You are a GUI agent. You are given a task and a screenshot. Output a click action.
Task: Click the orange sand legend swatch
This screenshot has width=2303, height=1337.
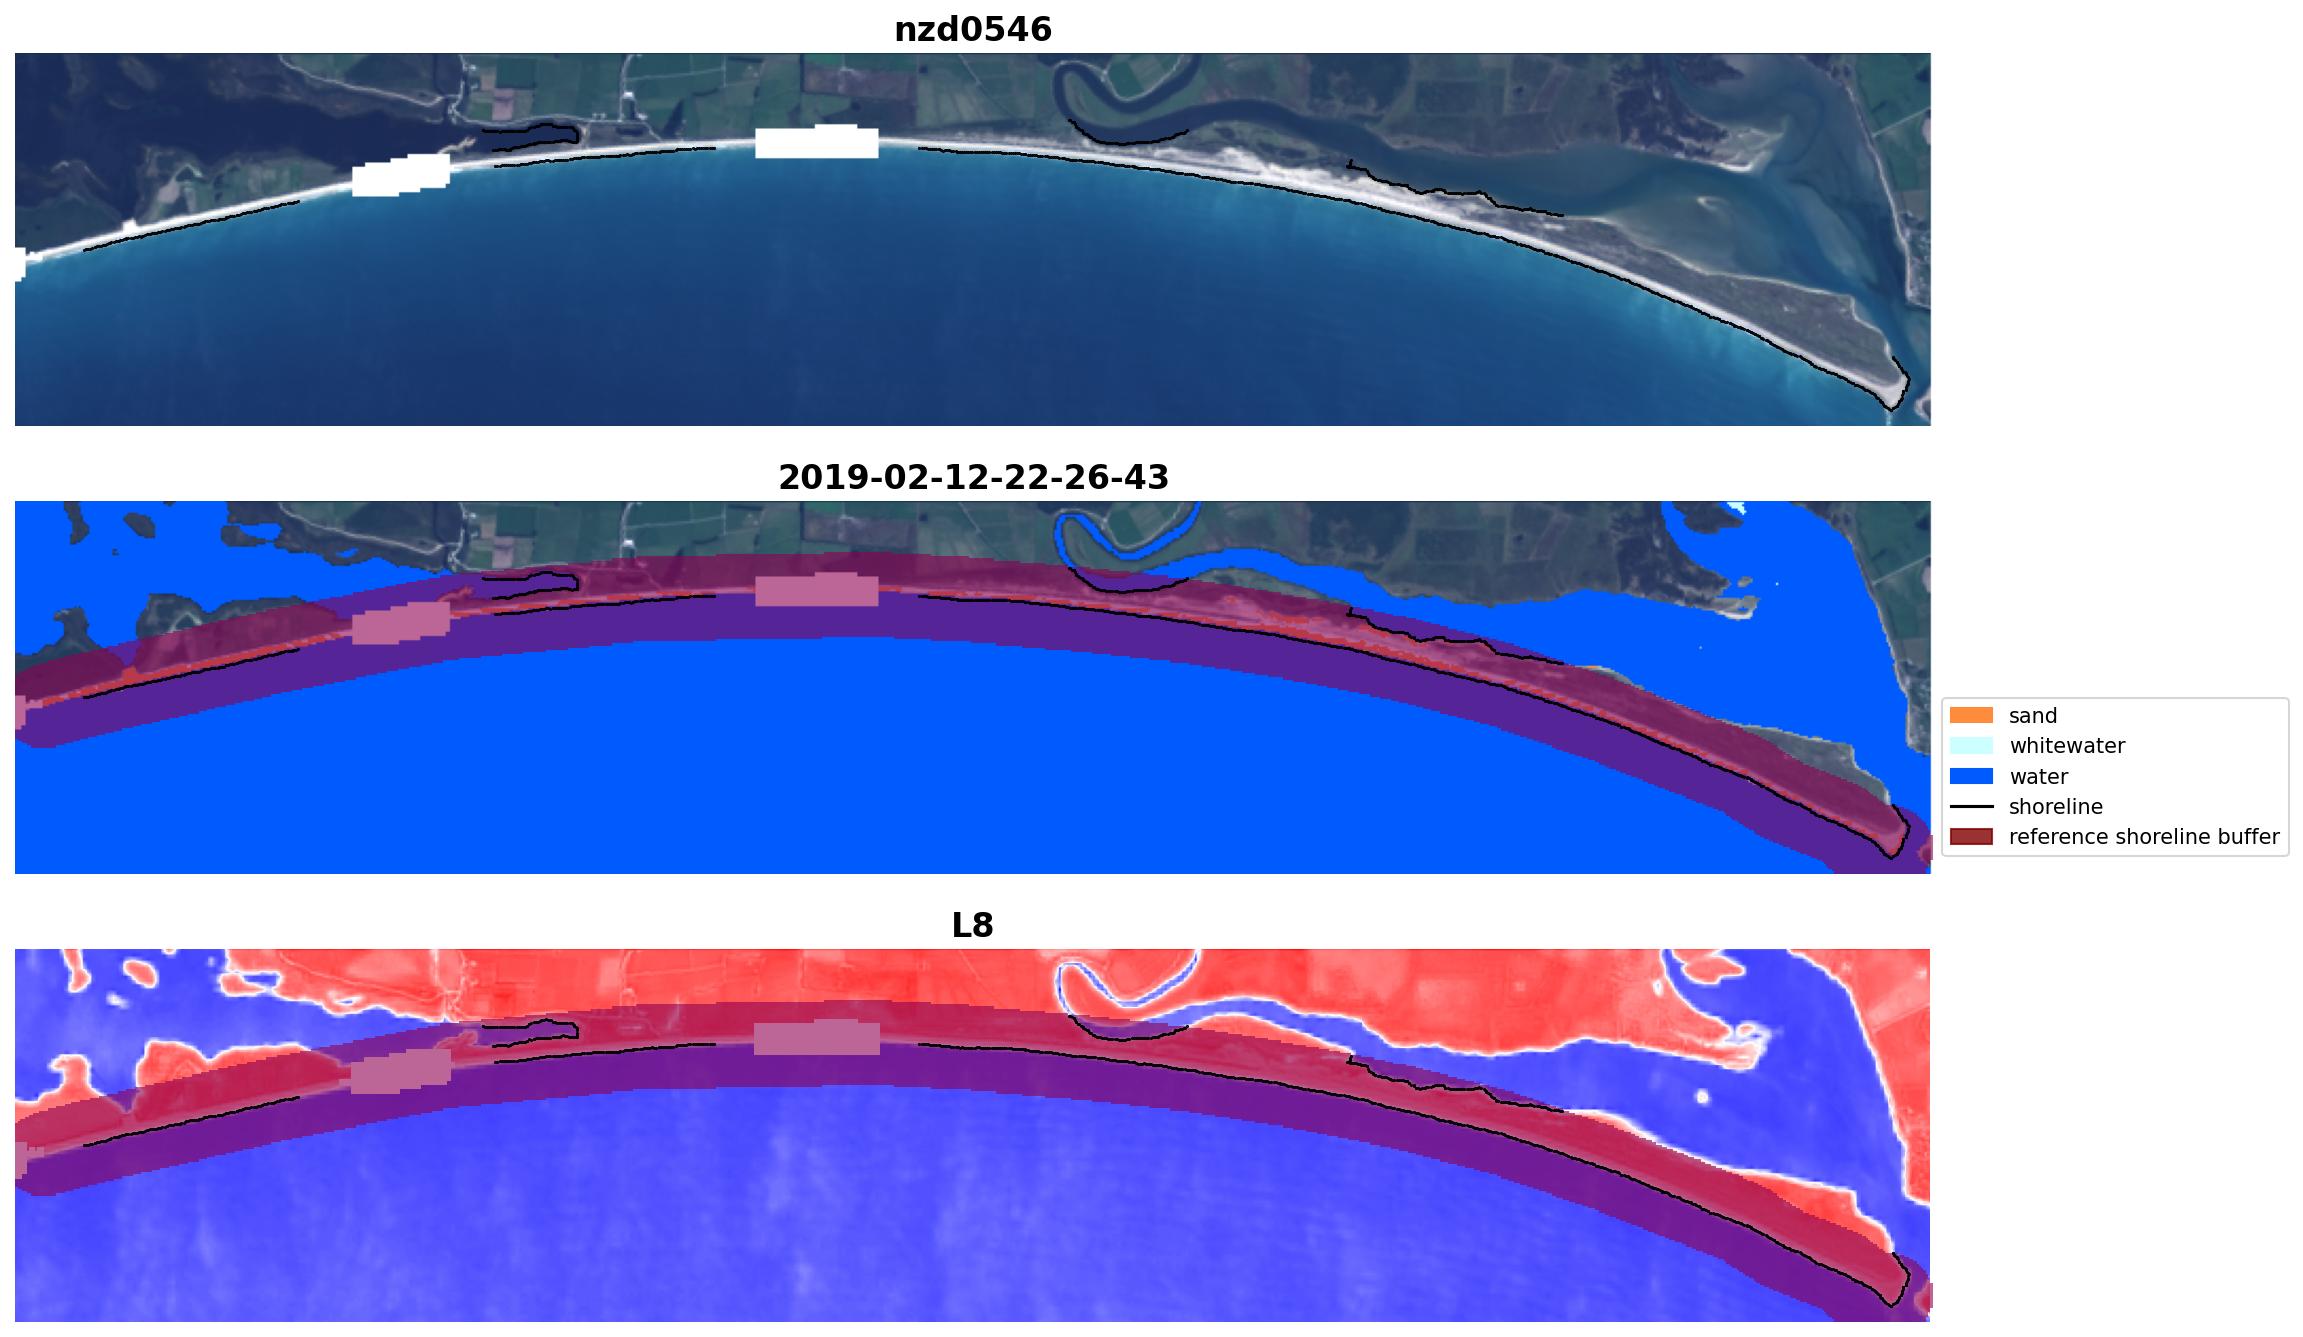pos(1970,715)
